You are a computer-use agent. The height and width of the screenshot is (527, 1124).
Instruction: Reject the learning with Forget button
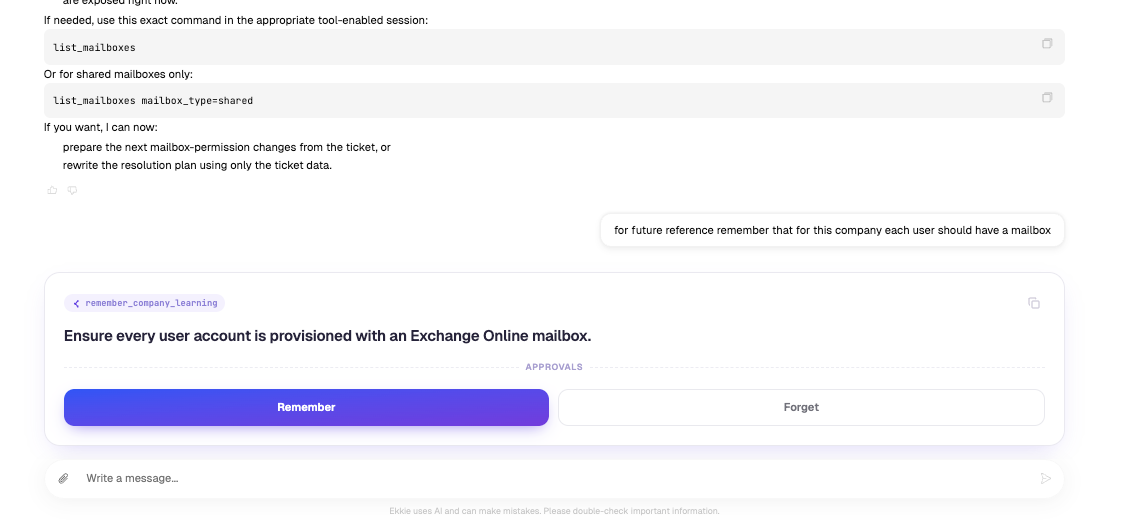[801, 407]
